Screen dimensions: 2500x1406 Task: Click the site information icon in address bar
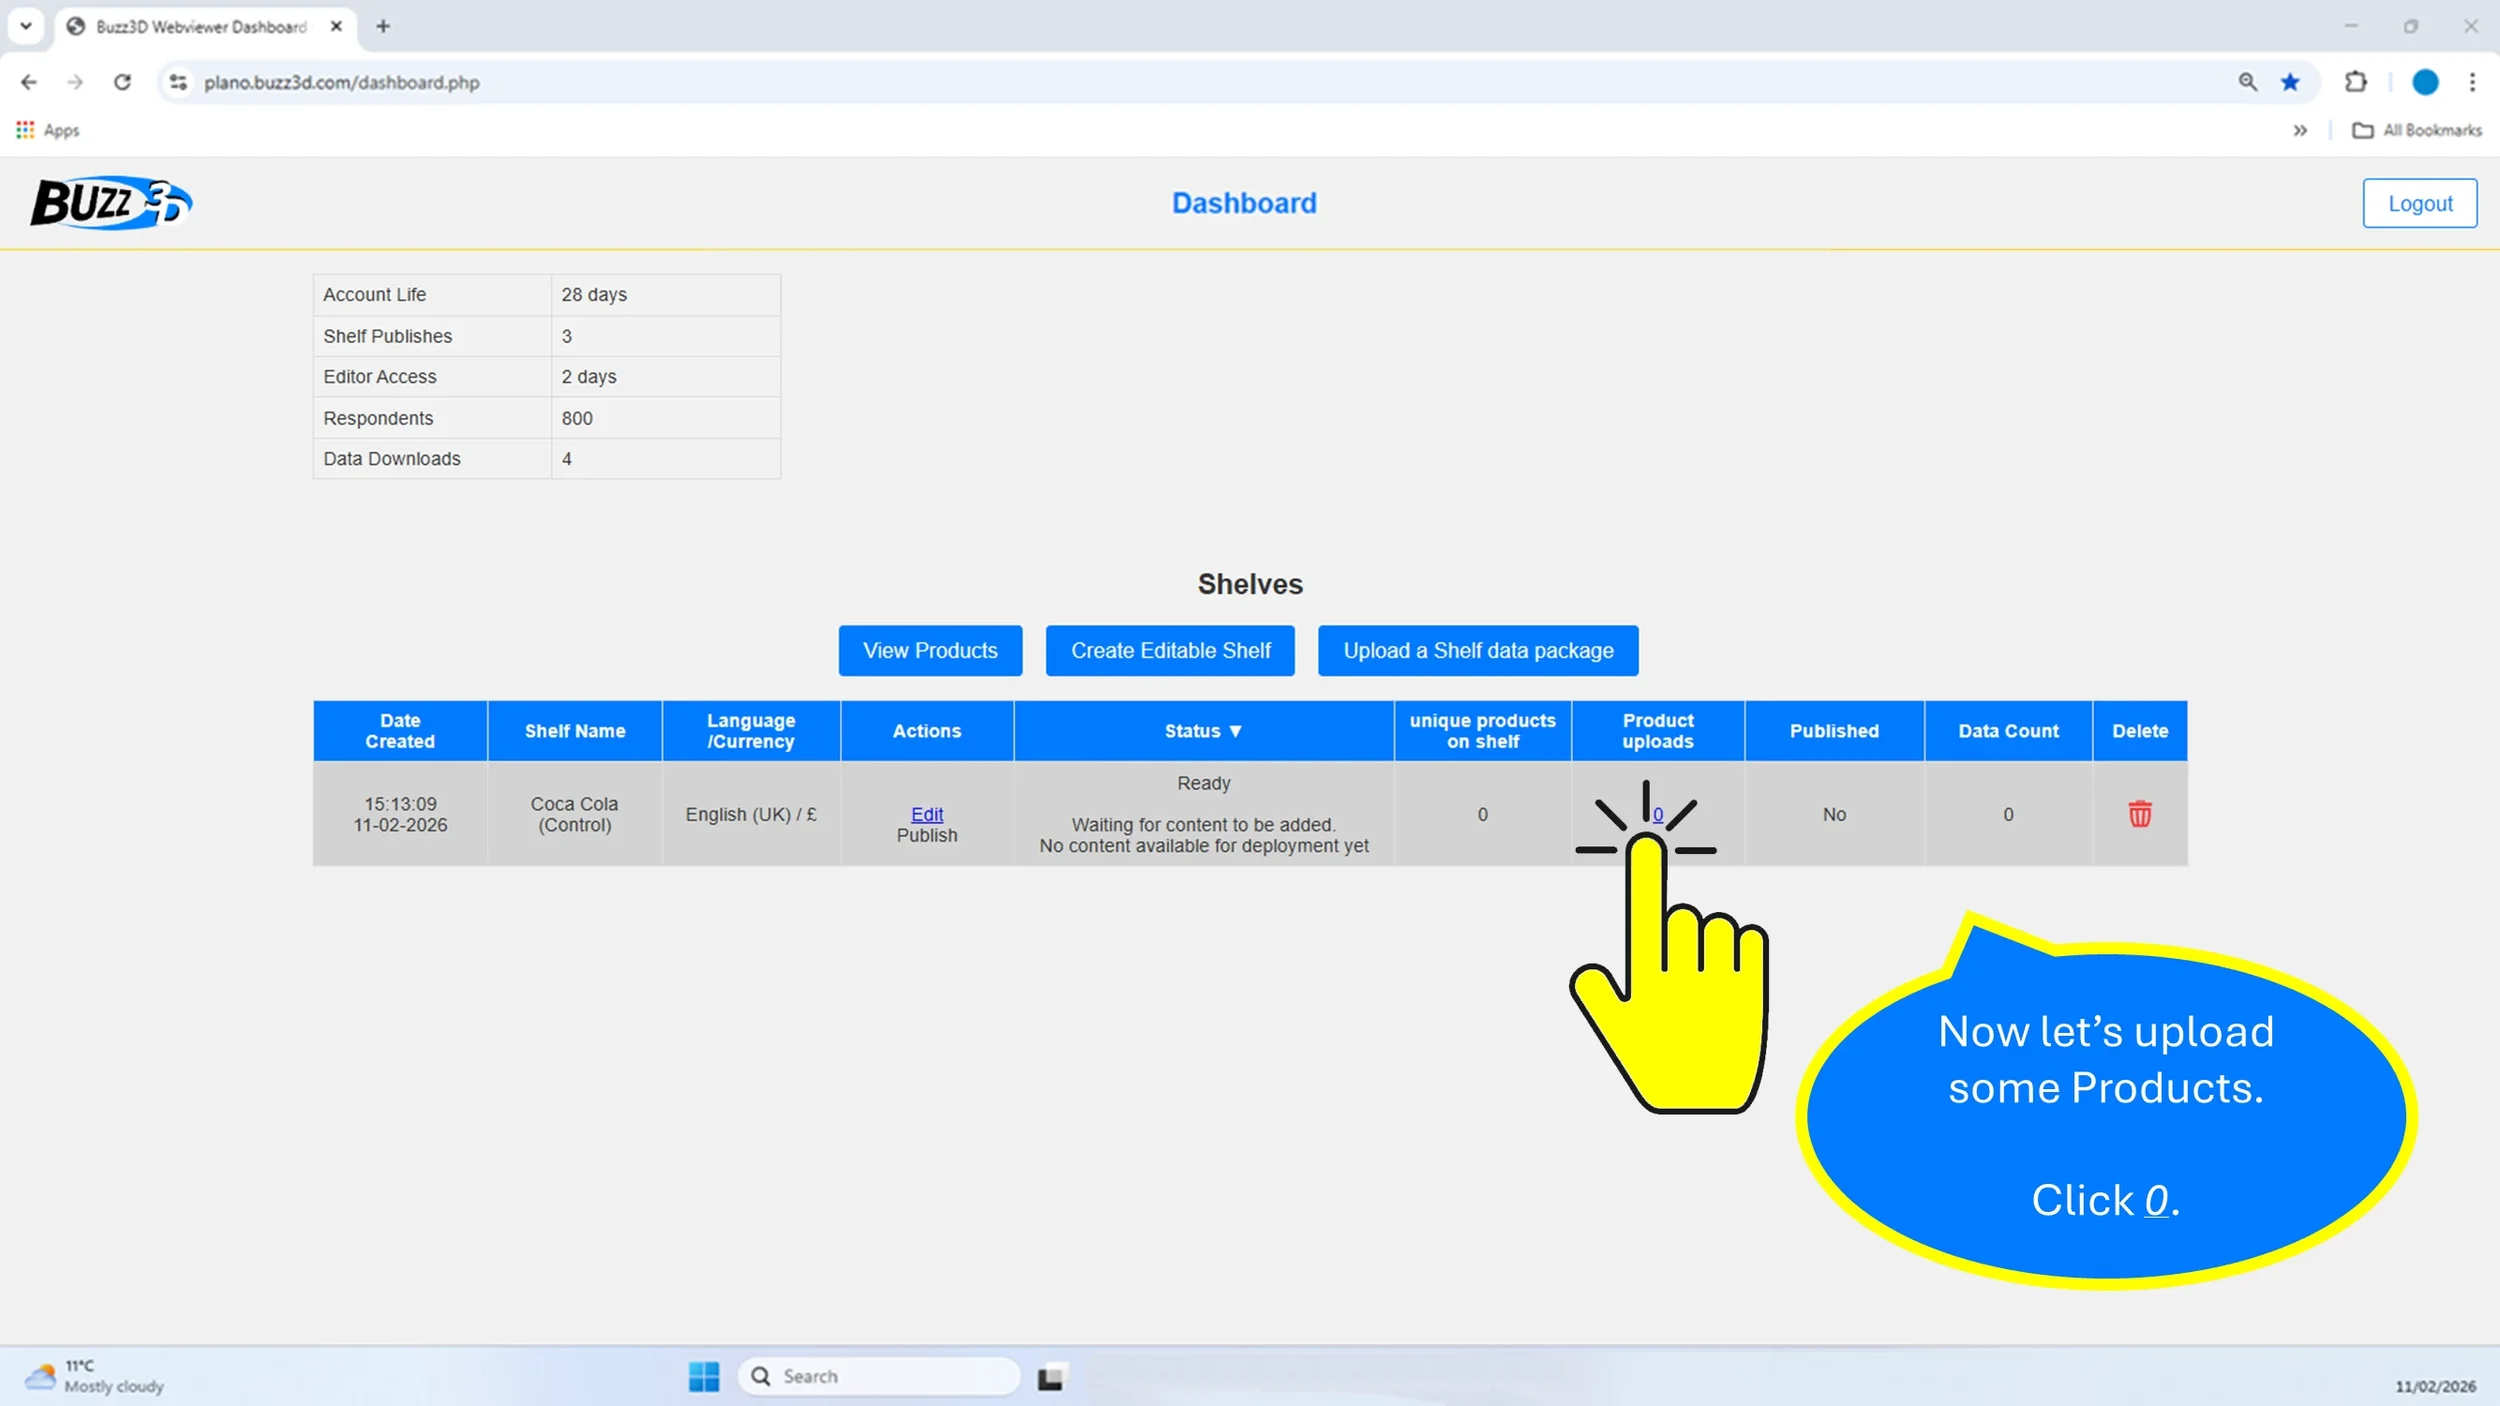179,82
